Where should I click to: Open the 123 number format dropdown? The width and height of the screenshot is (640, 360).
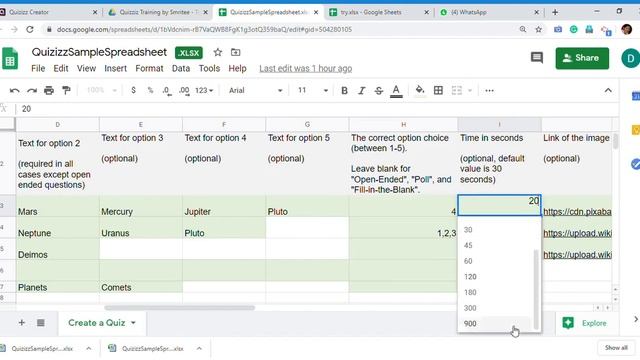tap(204, 90)
